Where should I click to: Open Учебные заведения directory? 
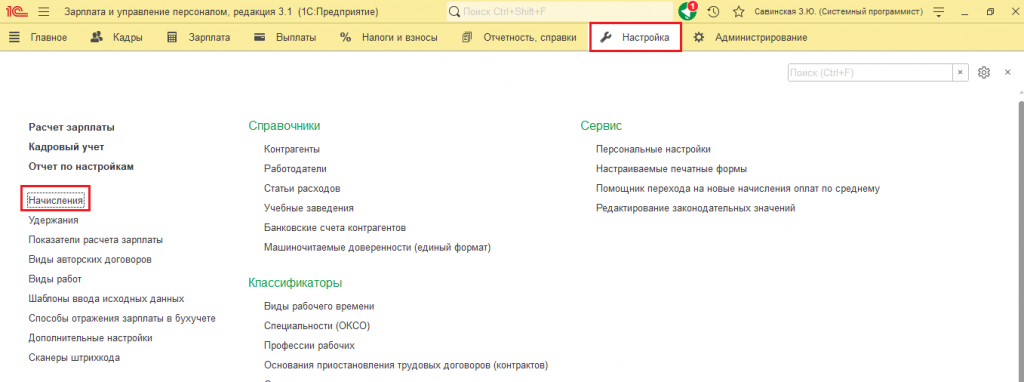click(309, 208)
